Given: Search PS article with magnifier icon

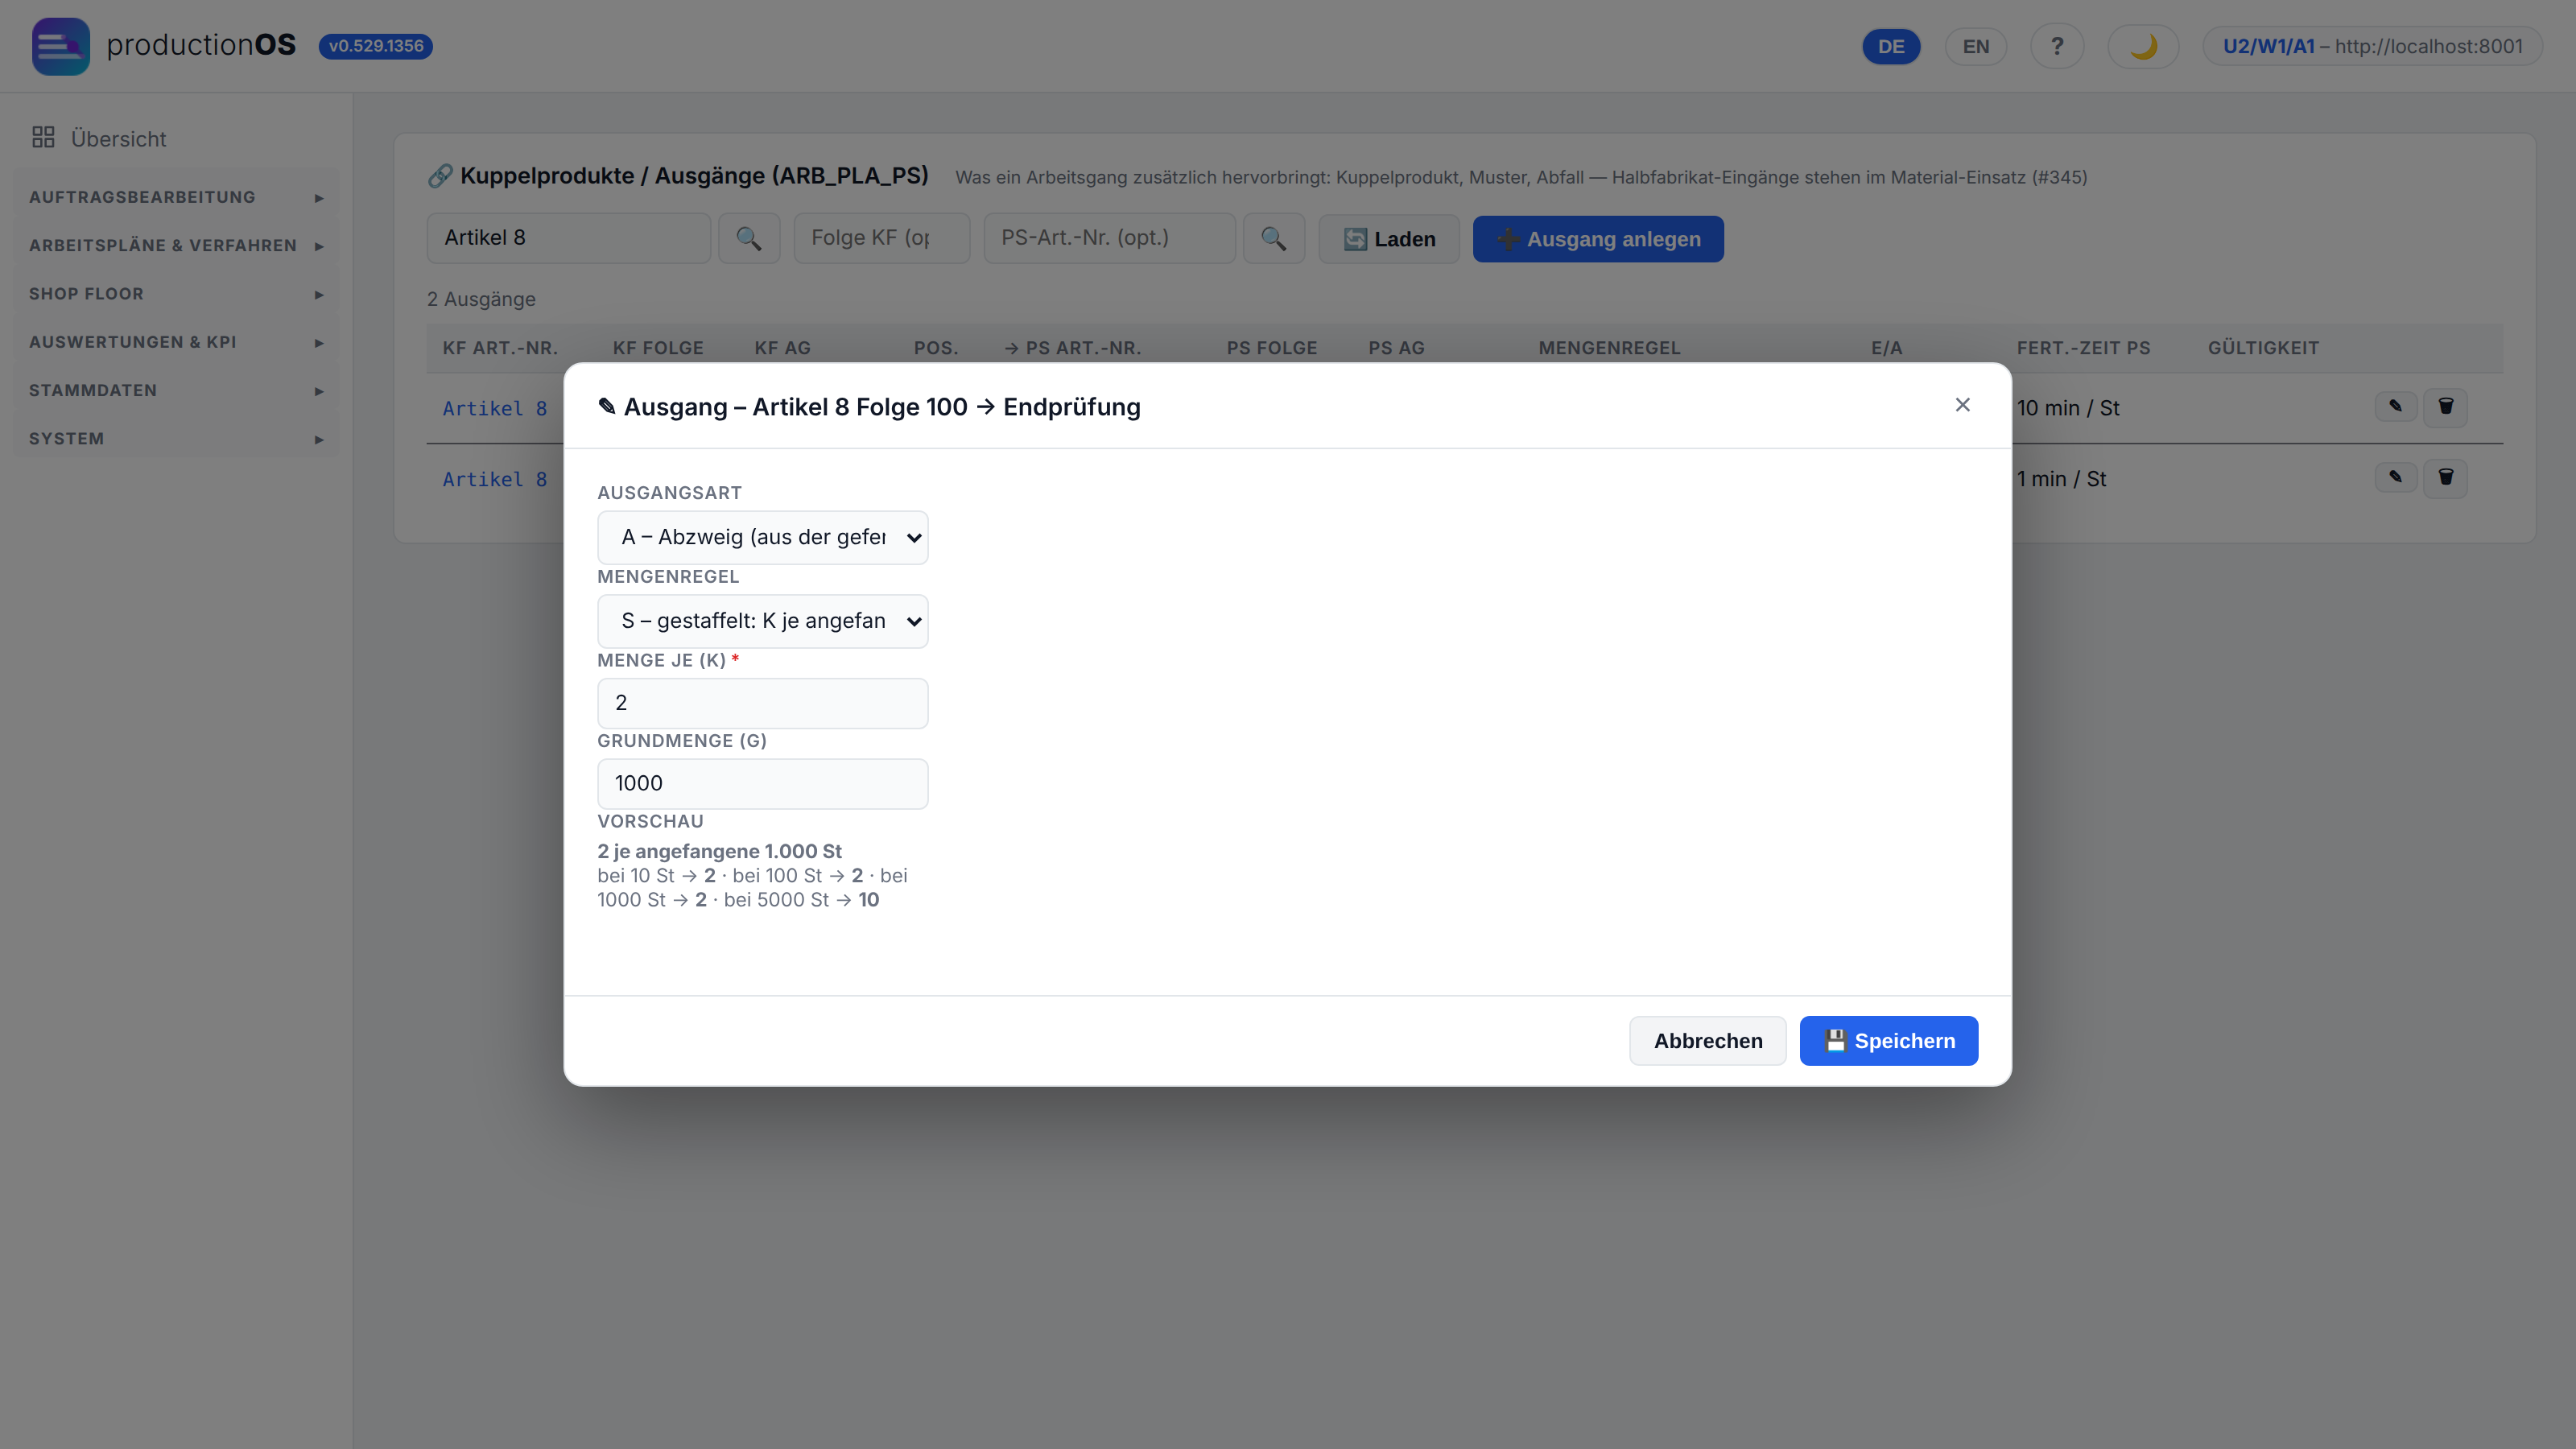Looking at the screenshot, I should coord(1273,238).
